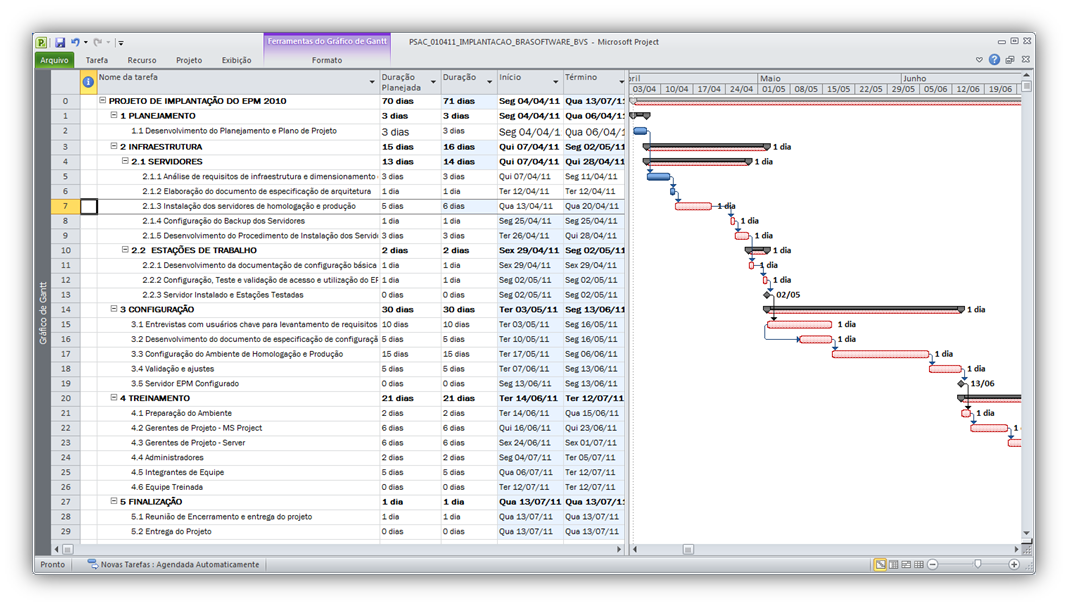Select row 7 header for Instalação dos servidores
Image resolution: width=1068 pixels, height=607 pixels.
click(x=64, y=206)
